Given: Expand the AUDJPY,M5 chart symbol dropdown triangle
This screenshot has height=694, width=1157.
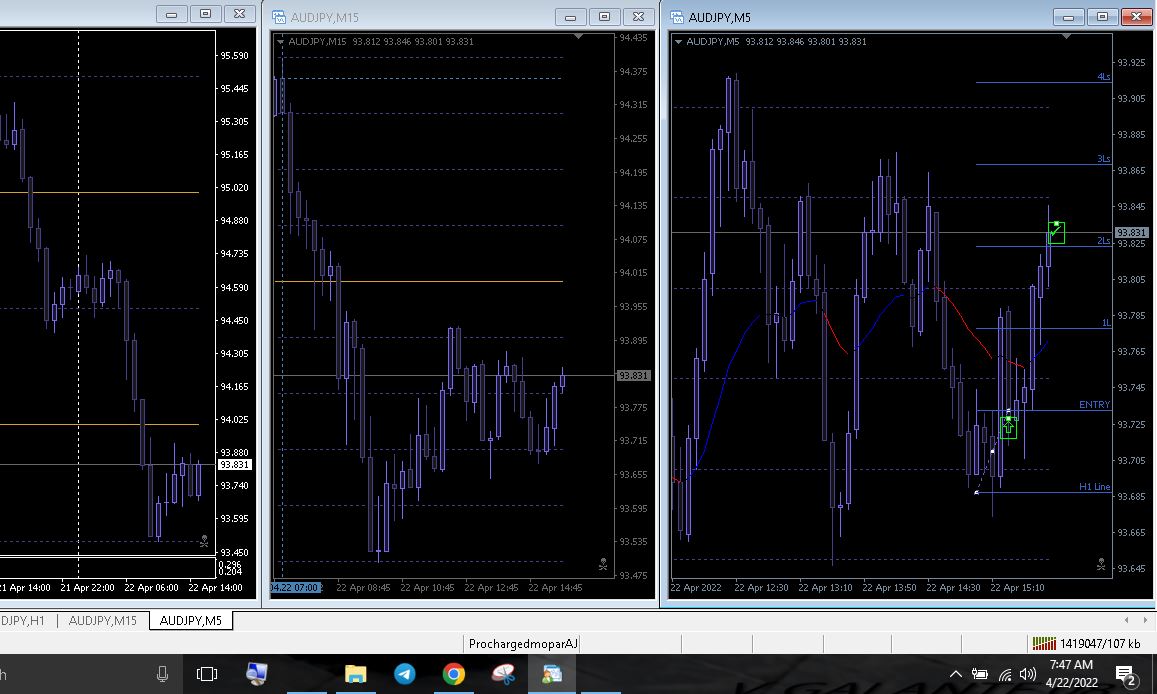Looking at the screenshot, I should click(679, 42).
